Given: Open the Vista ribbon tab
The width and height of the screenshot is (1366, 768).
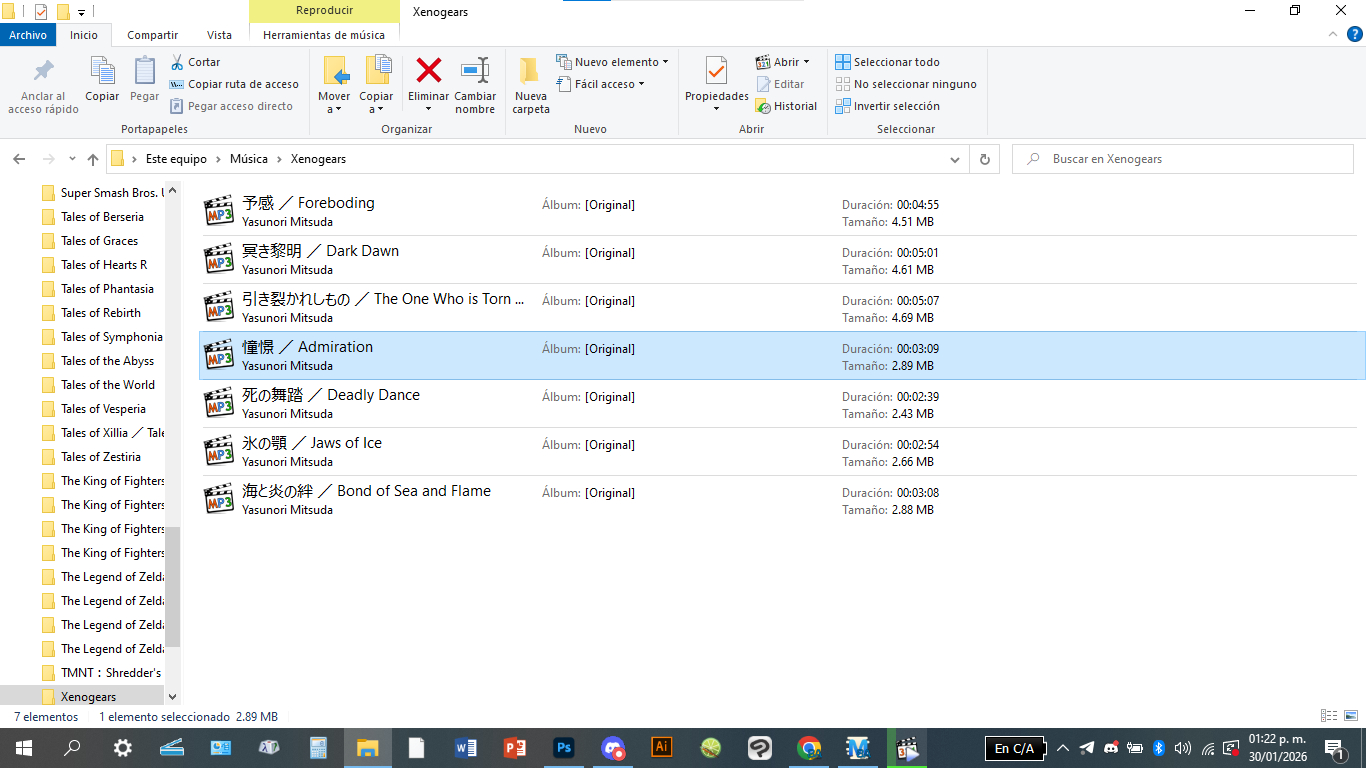Looking at the screenshot, I should (219, 35).
